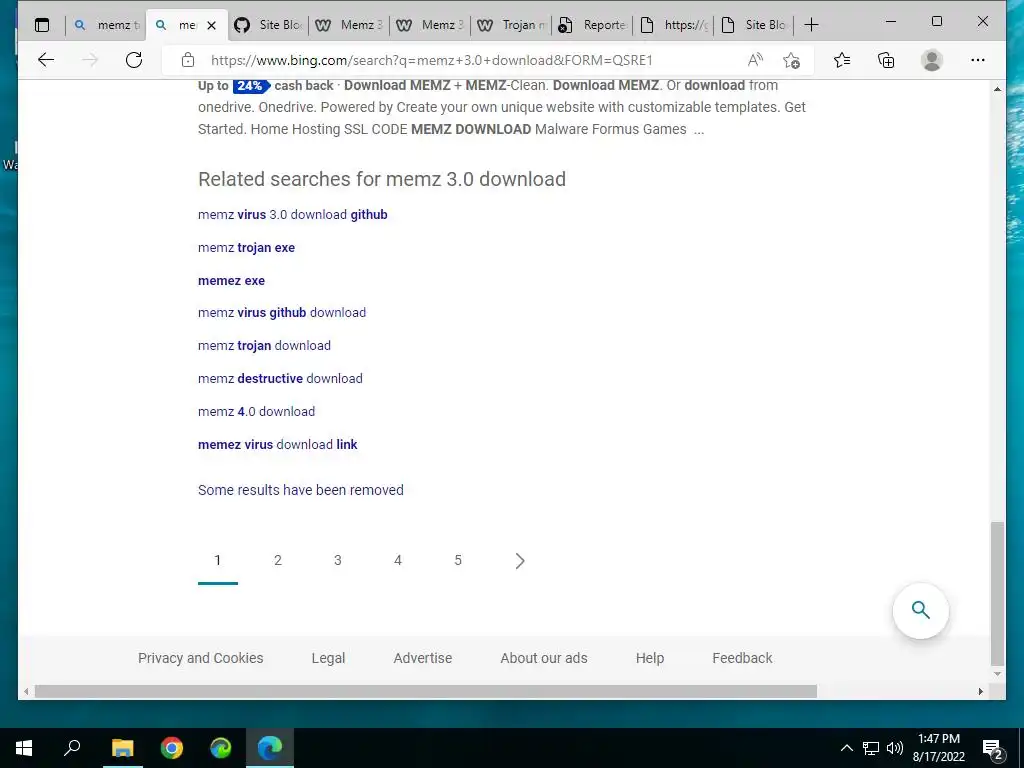Go to results page 2

tap(278, 560)
